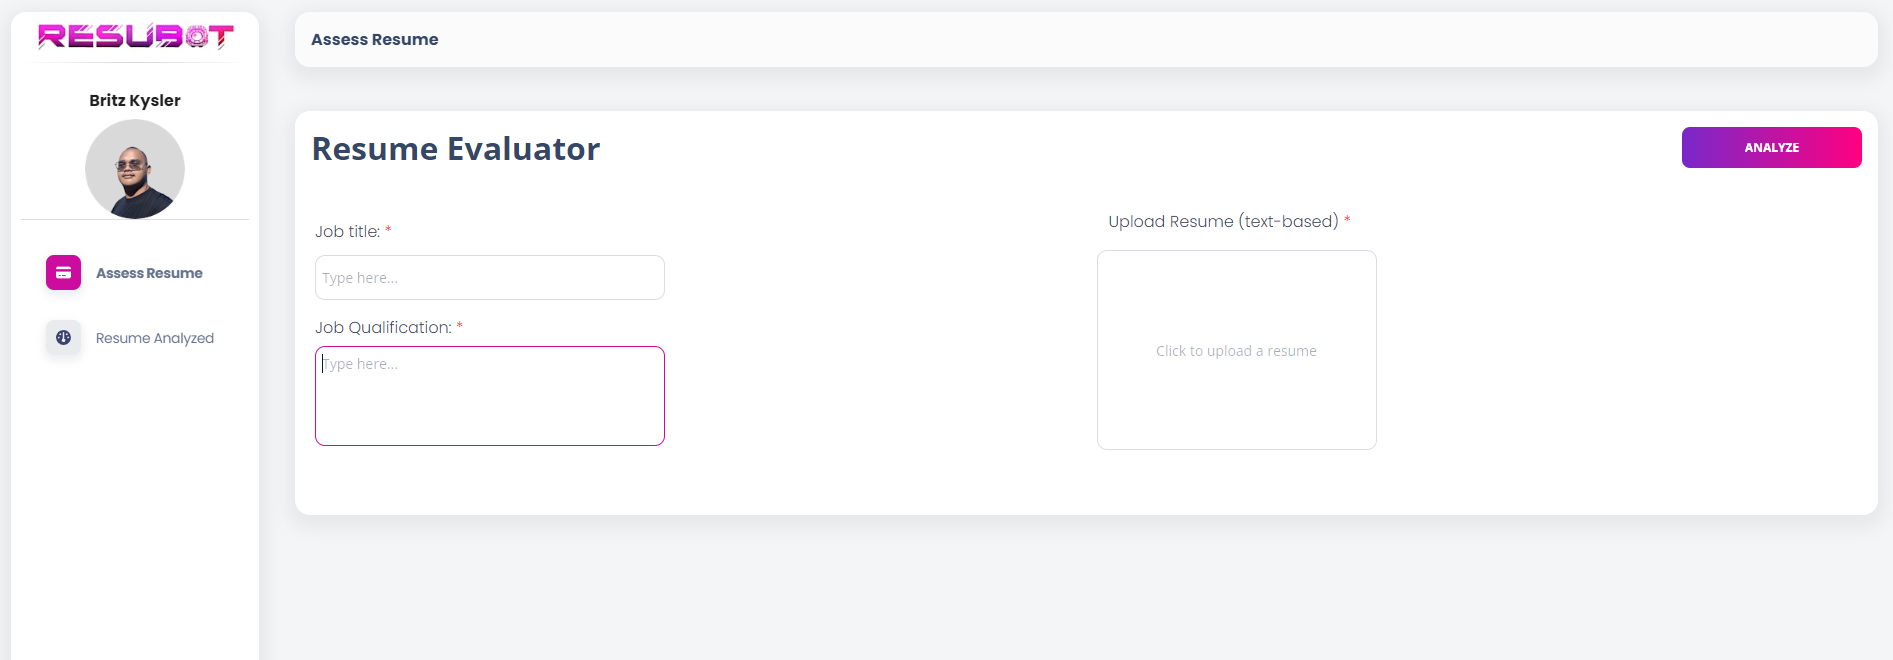
Task: Click the Job title label
Action: pyautogui.click(x=348, y=231)
